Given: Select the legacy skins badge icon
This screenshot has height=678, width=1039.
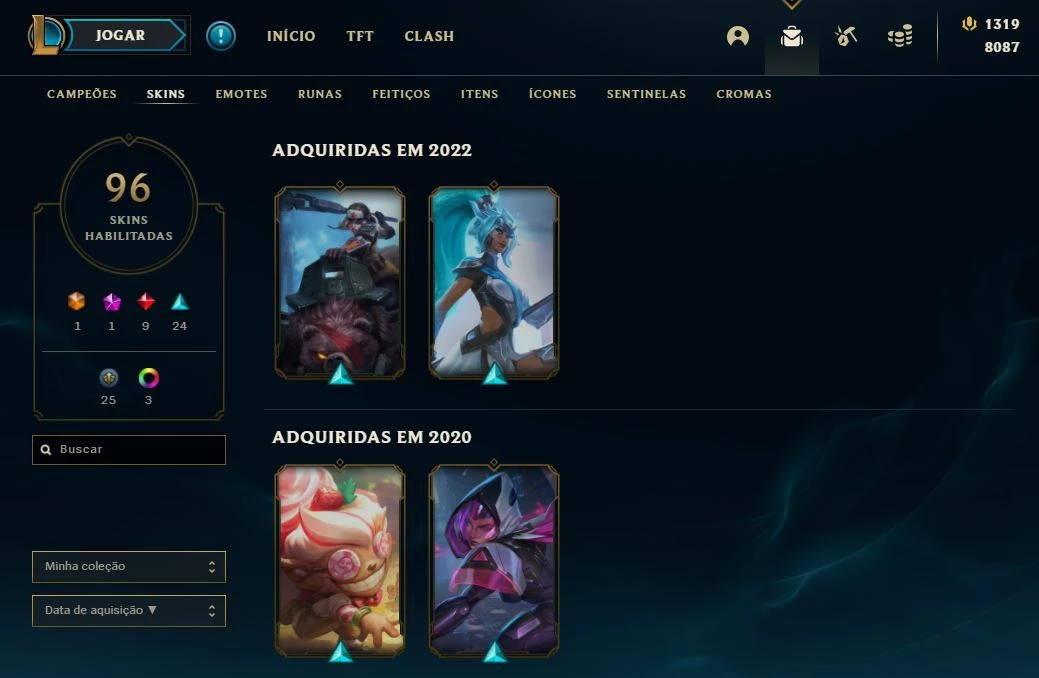Looking at the screenshot, I should [109, 378].
